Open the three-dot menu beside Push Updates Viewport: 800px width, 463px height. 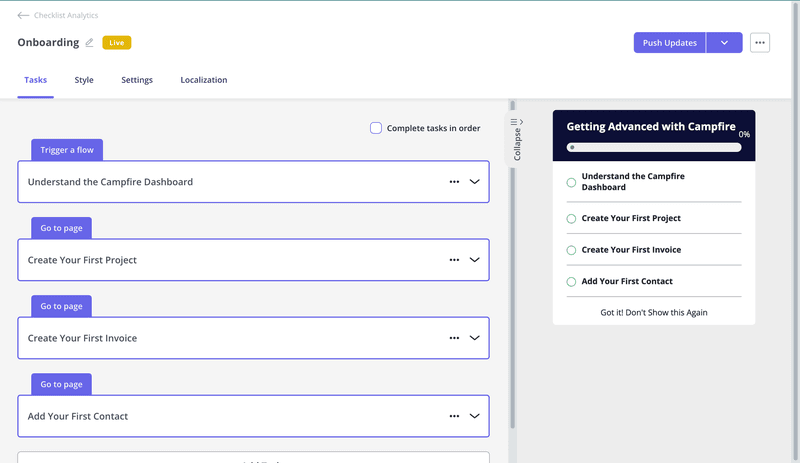click(760, 43)
